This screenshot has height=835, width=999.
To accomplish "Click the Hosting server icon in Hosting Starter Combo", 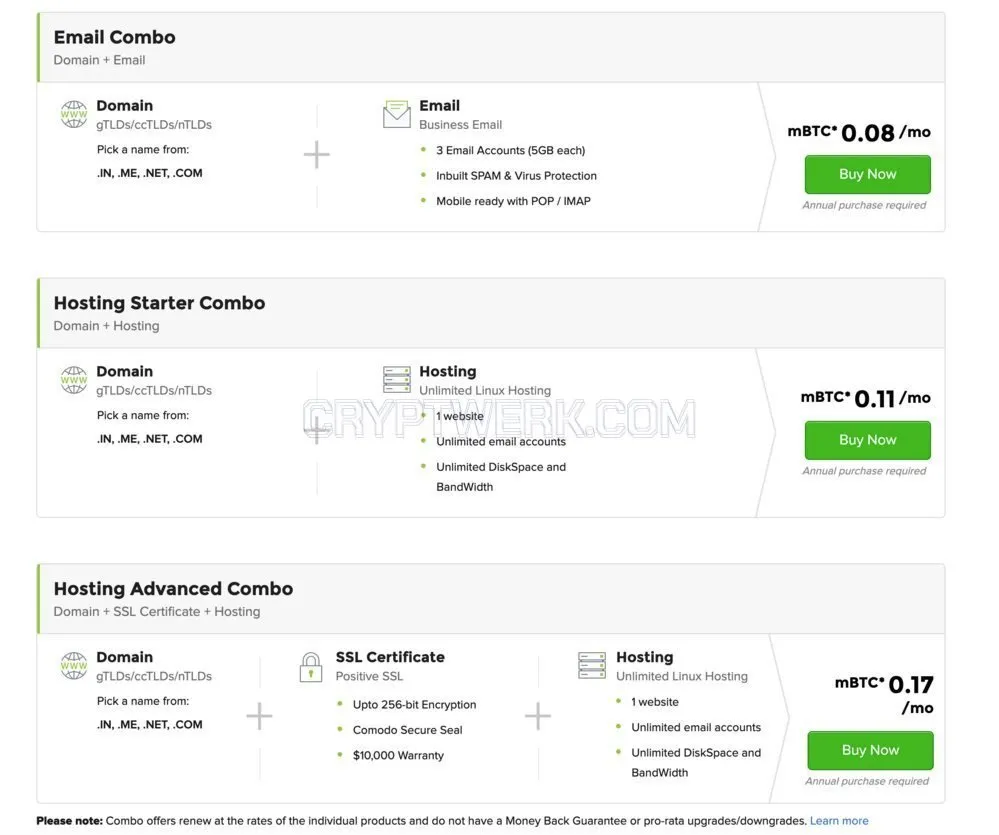I will tap(396, 380).
